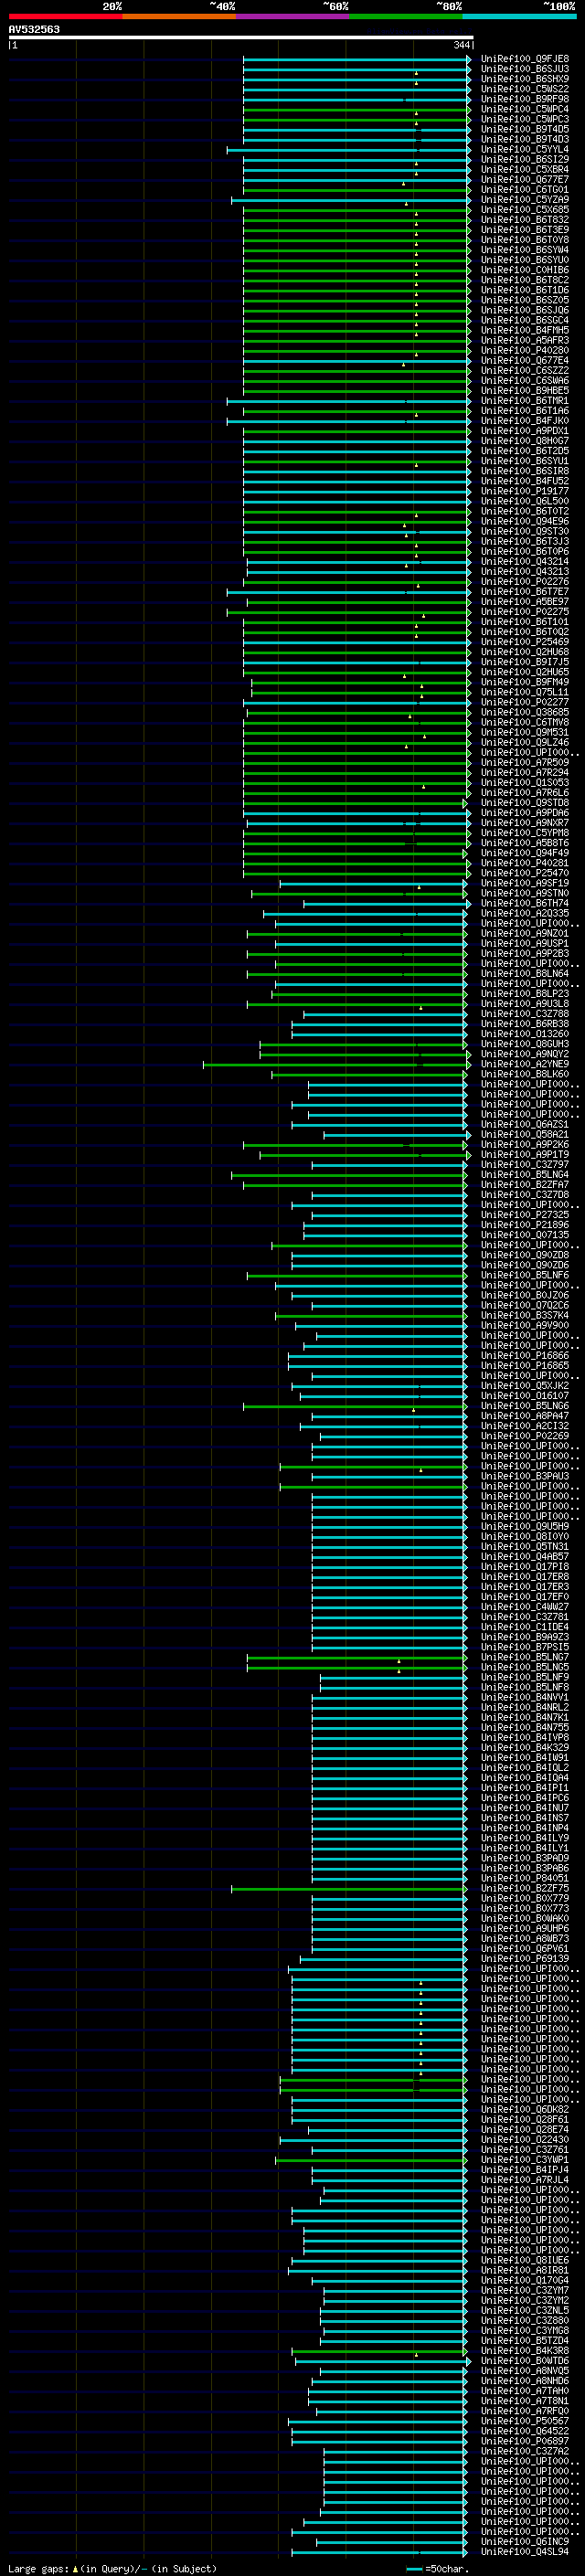585x2576 pixels.
Task: Open hit UniRef100_C5WS22
Action: point(525,89)
